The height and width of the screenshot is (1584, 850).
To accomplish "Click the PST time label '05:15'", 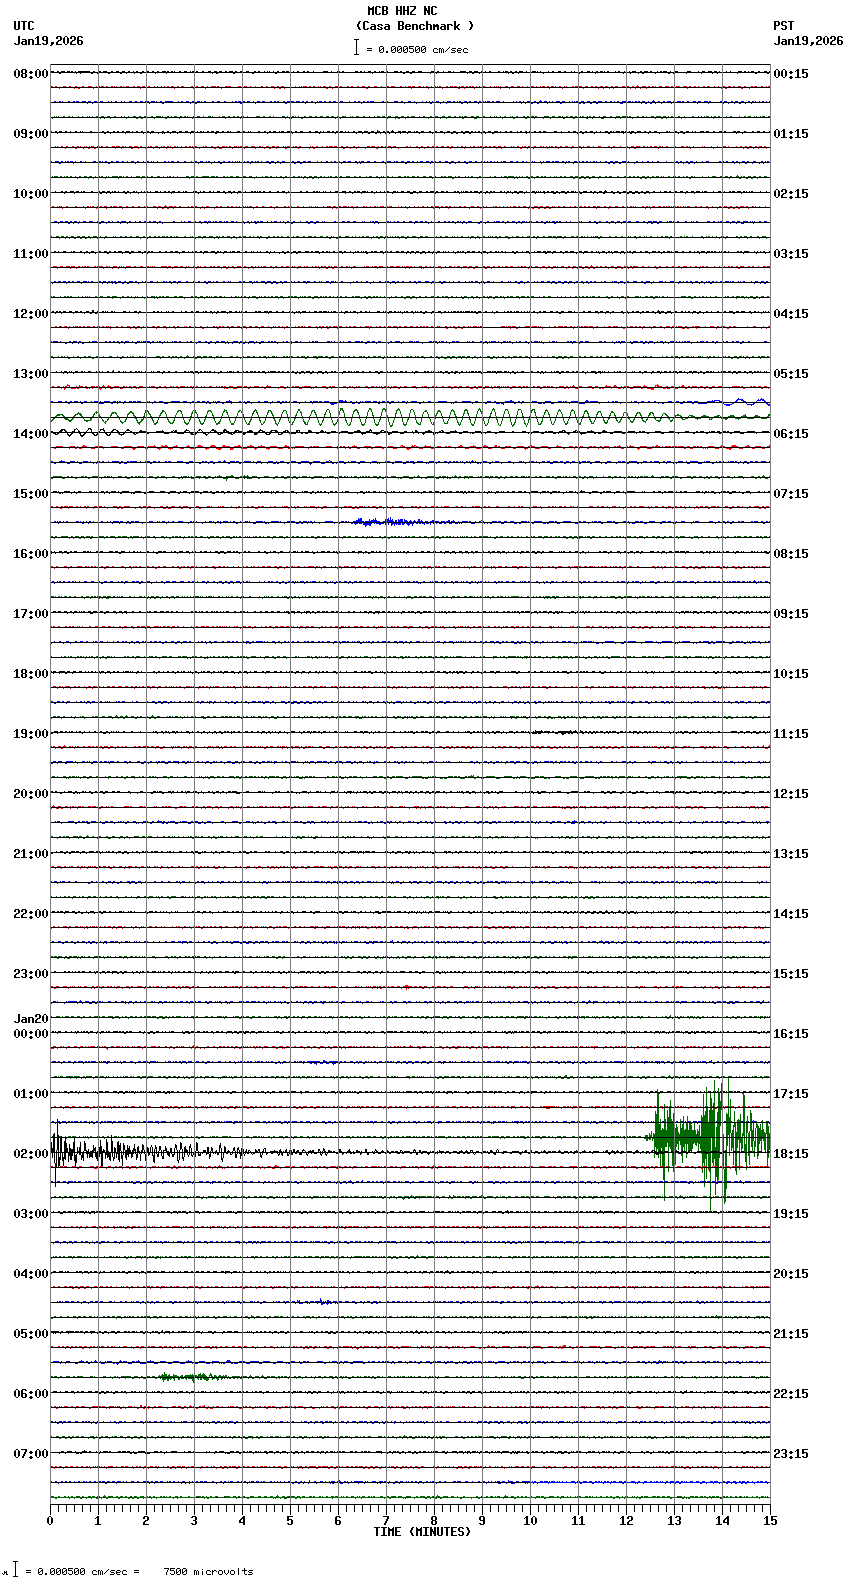I will (x=791, y=374).
